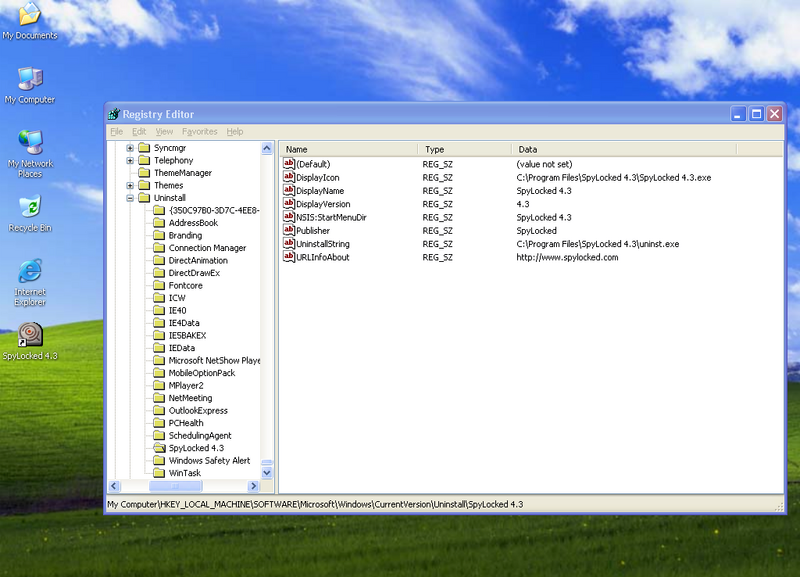
Task: Launch Internet Explorer desktop icon
Action: click(30, 283)
